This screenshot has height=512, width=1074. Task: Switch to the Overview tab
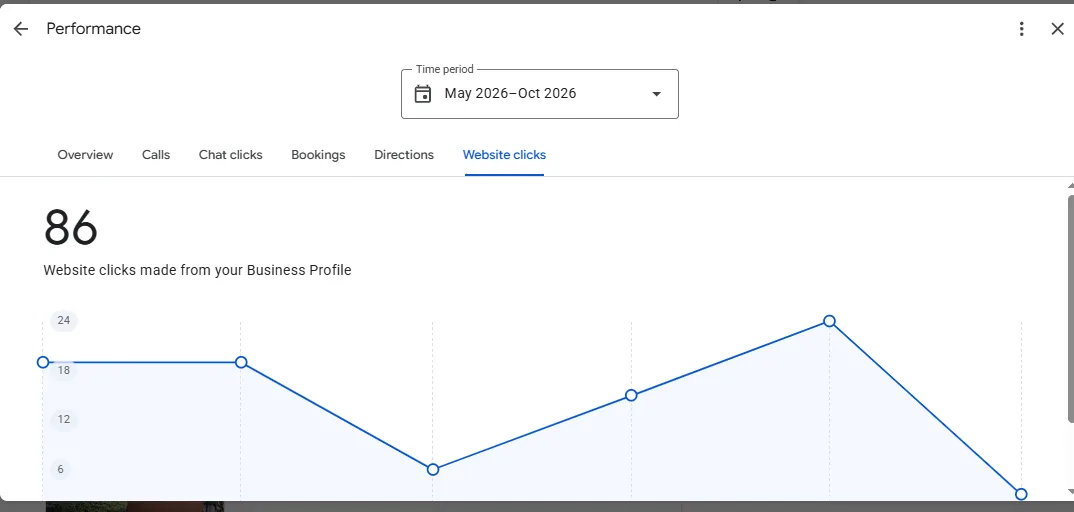point(85,155)
